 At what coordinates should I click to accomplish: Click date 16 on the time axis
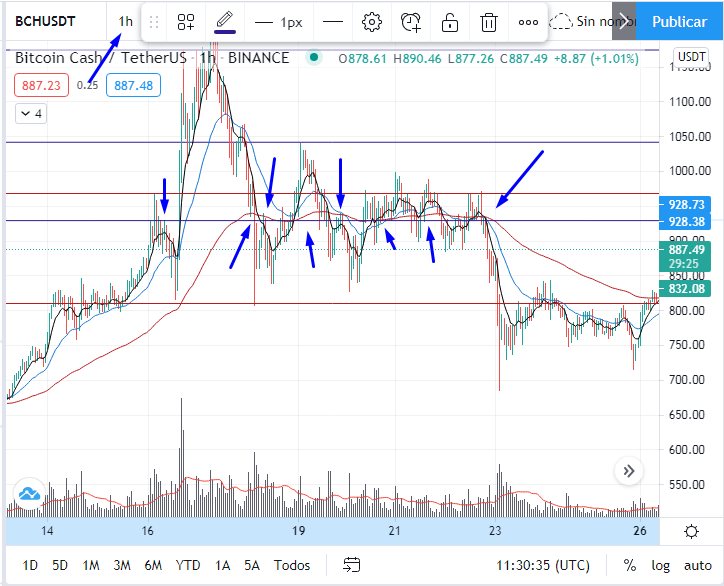pyautogui.click(x=147, y=531)
